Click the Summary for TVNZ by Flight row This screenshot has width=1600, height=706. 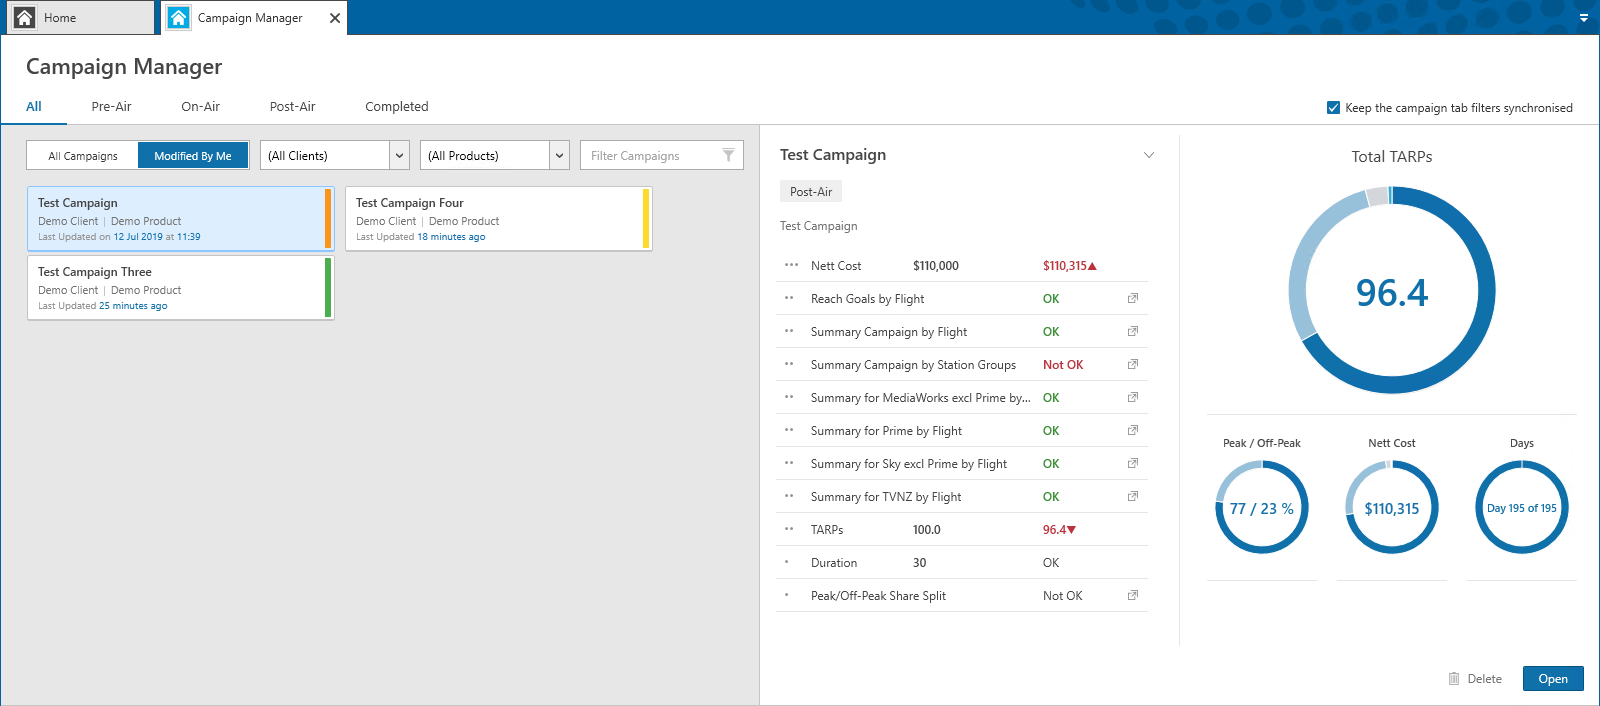(x=962, y=496)
